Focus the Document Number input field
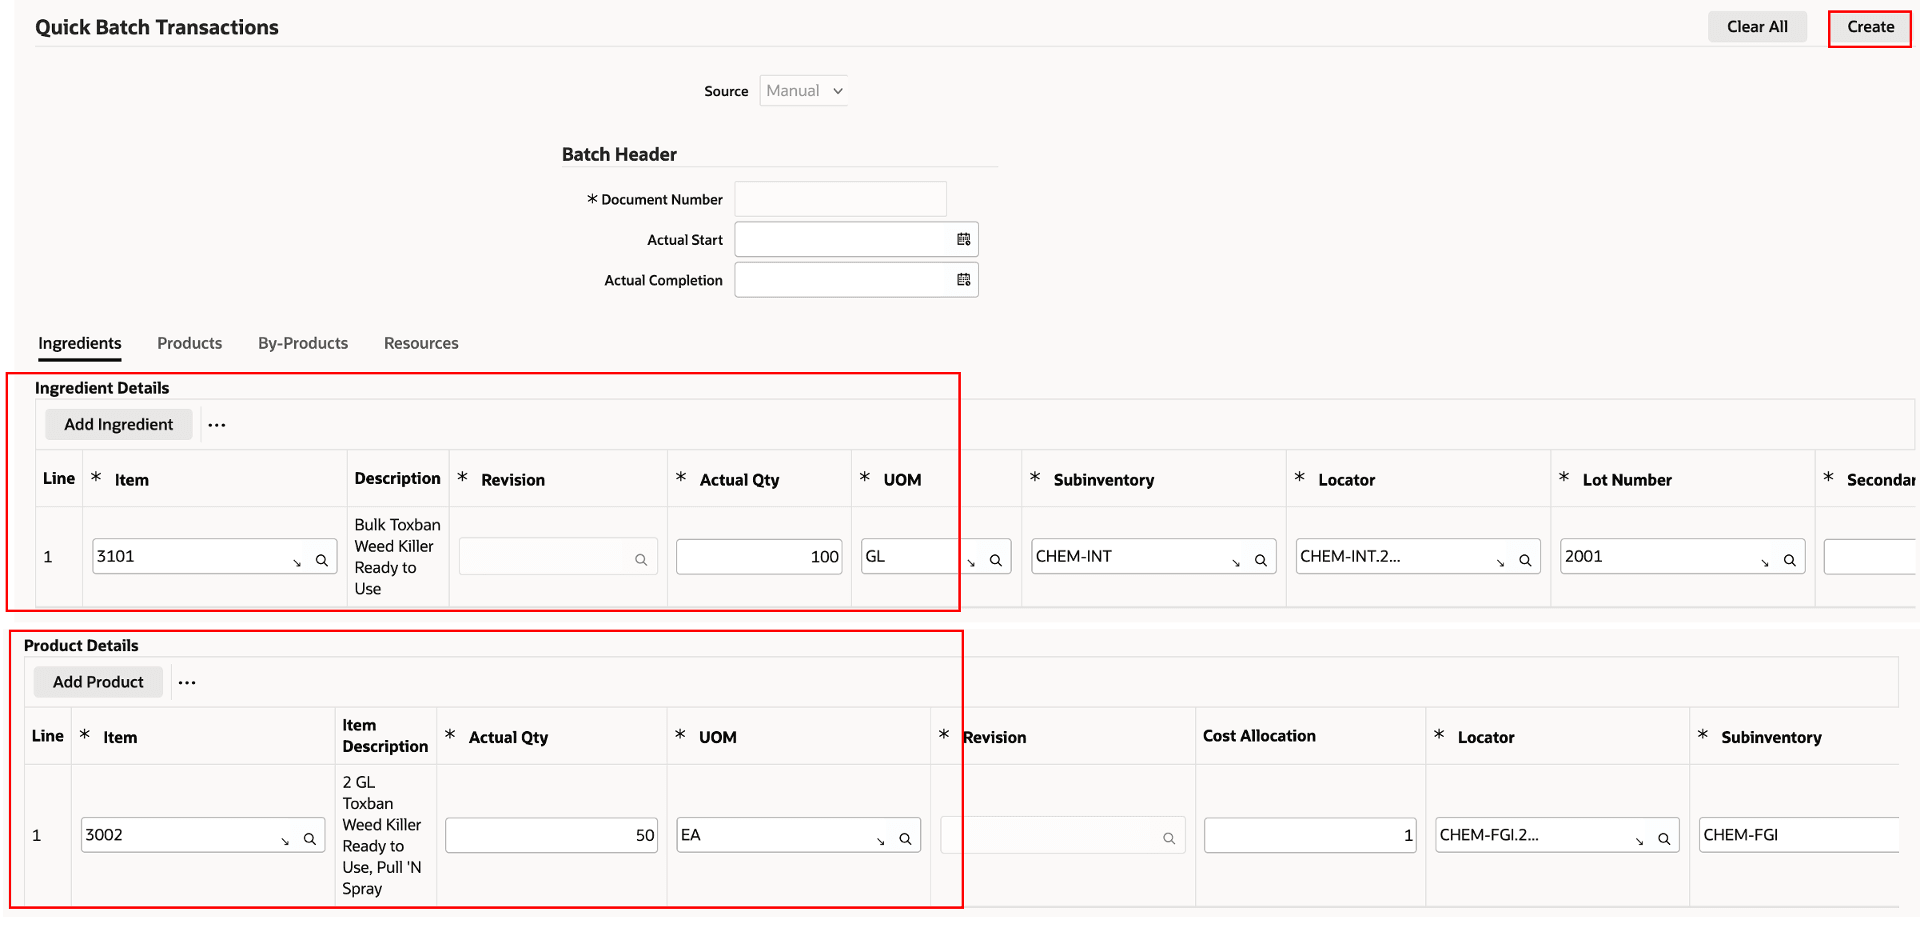Viewport: 1920px width, 936px height. click(x=840, y=199)
